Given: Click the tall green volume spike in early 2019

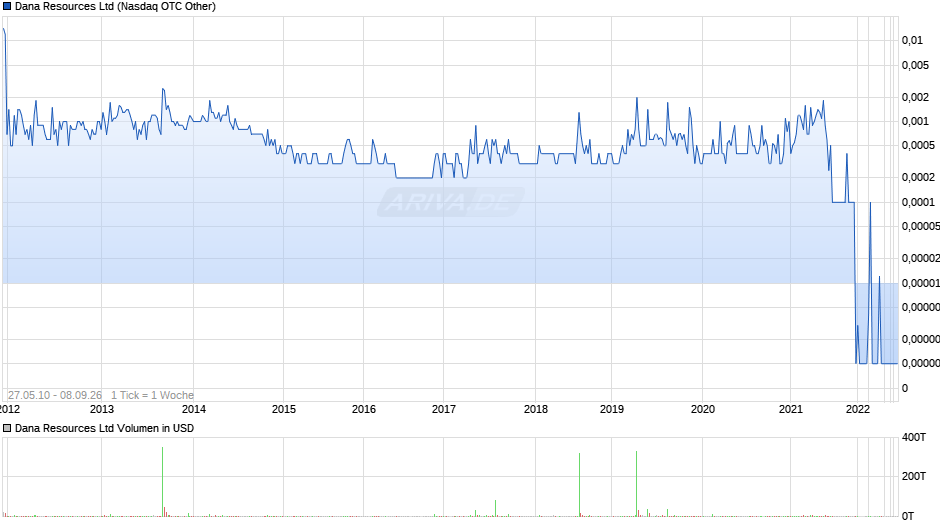Looking at the screenshot, I should (637, 483).
